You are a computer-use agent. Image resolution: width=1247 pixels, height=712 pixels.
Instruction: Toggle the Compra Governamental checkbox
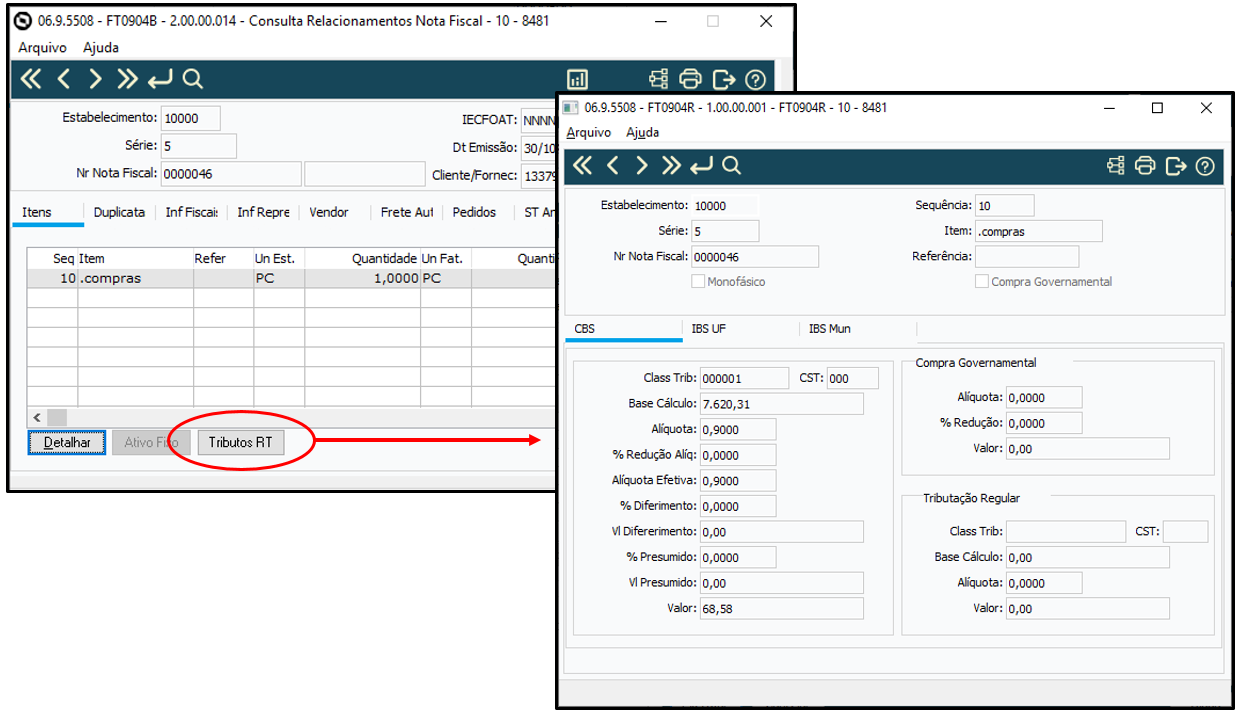click(x=982, y=282)
